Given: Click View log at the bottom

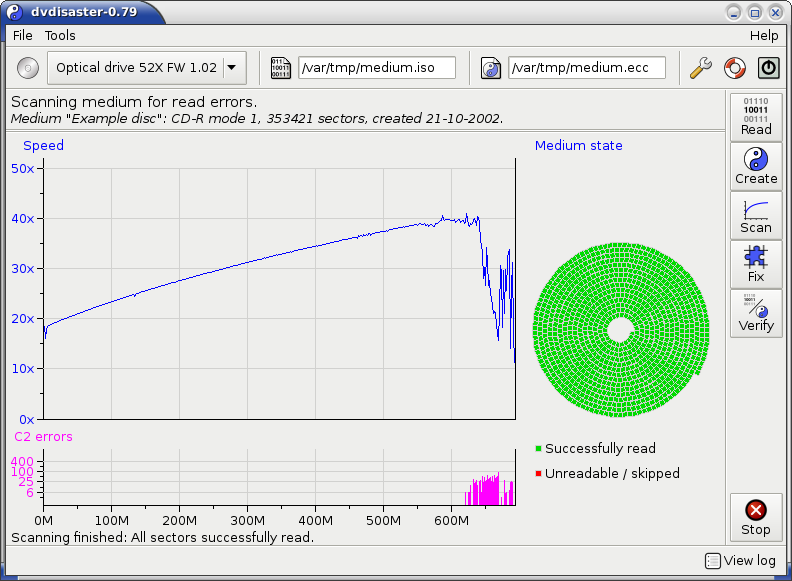Looking at the screenshot, I should point(741,561).
